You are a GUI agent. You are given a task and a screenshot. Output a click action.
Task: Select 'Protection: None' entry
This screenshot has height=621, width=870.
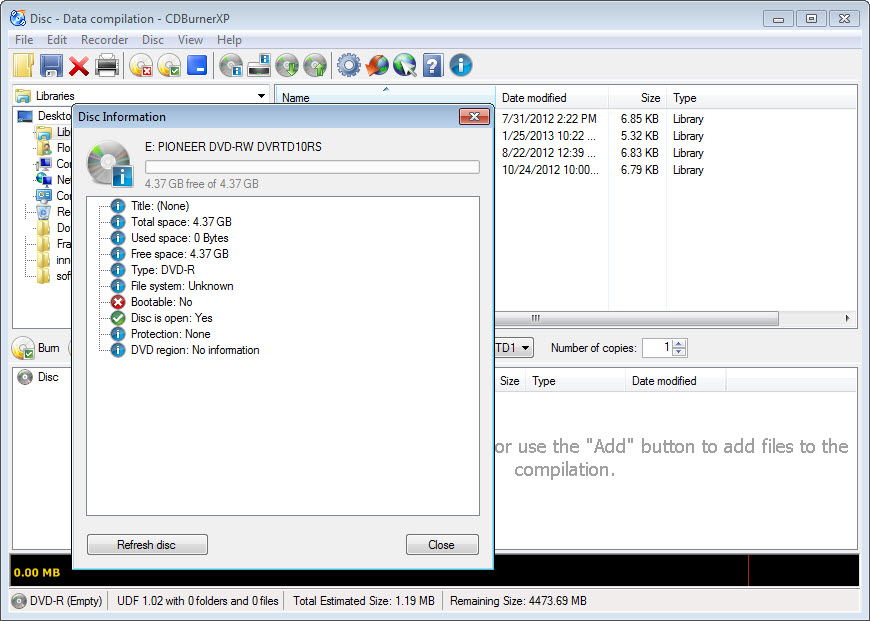pos(170,334)
